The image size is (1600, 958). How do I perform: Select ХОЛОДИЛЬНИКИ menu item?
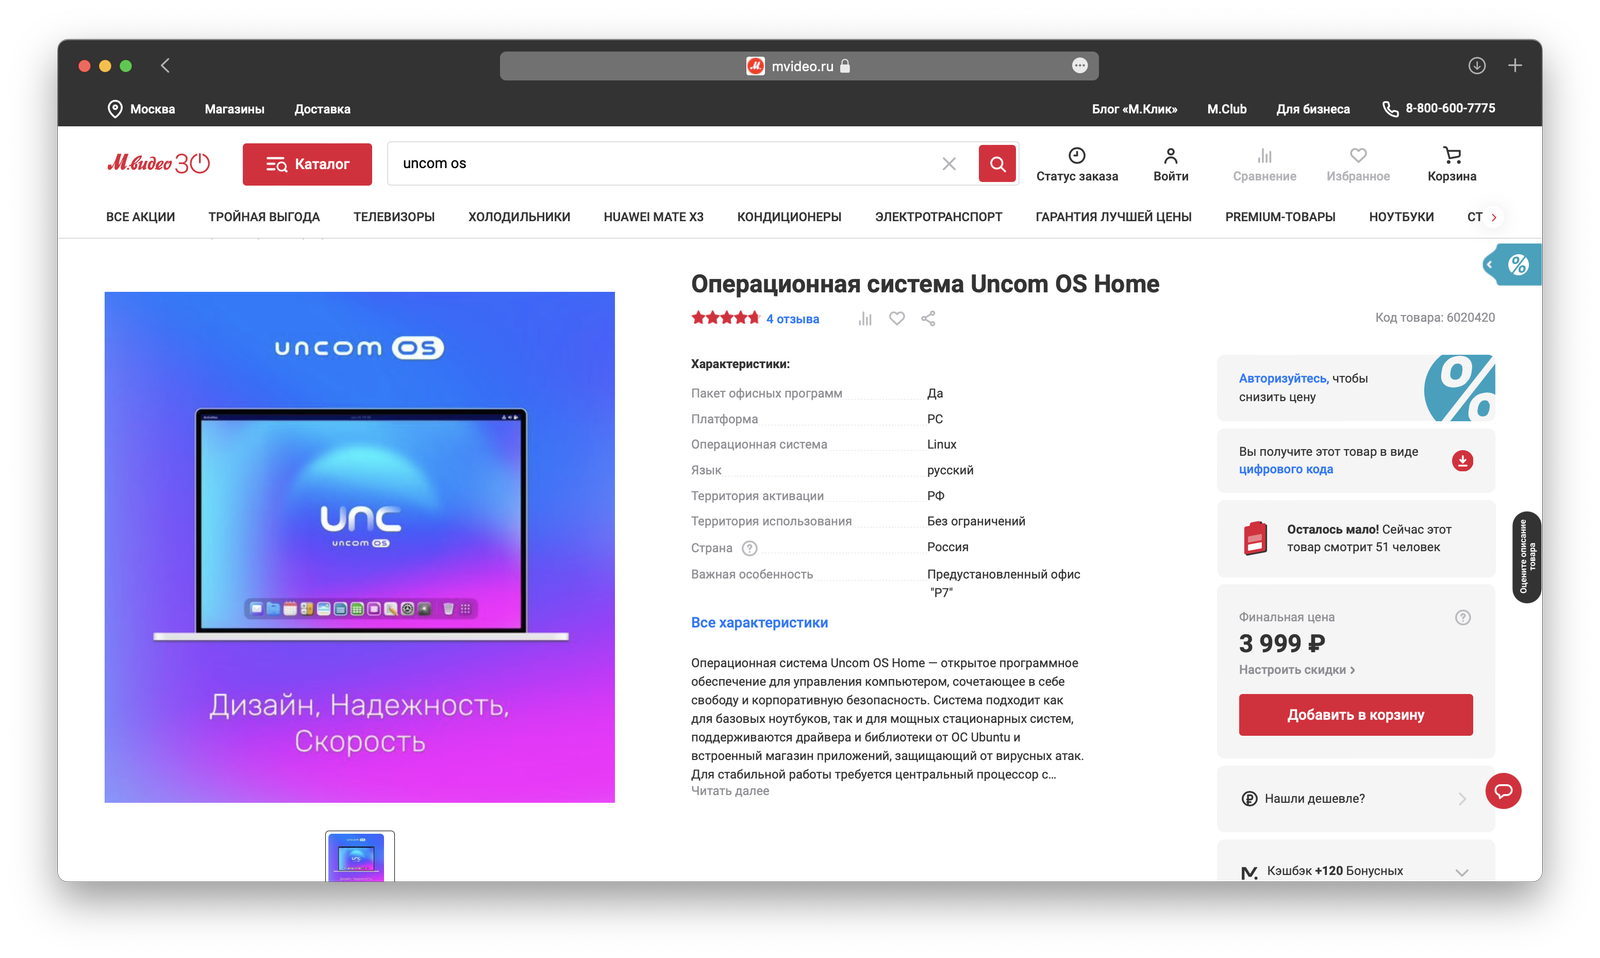pos(519,217)
